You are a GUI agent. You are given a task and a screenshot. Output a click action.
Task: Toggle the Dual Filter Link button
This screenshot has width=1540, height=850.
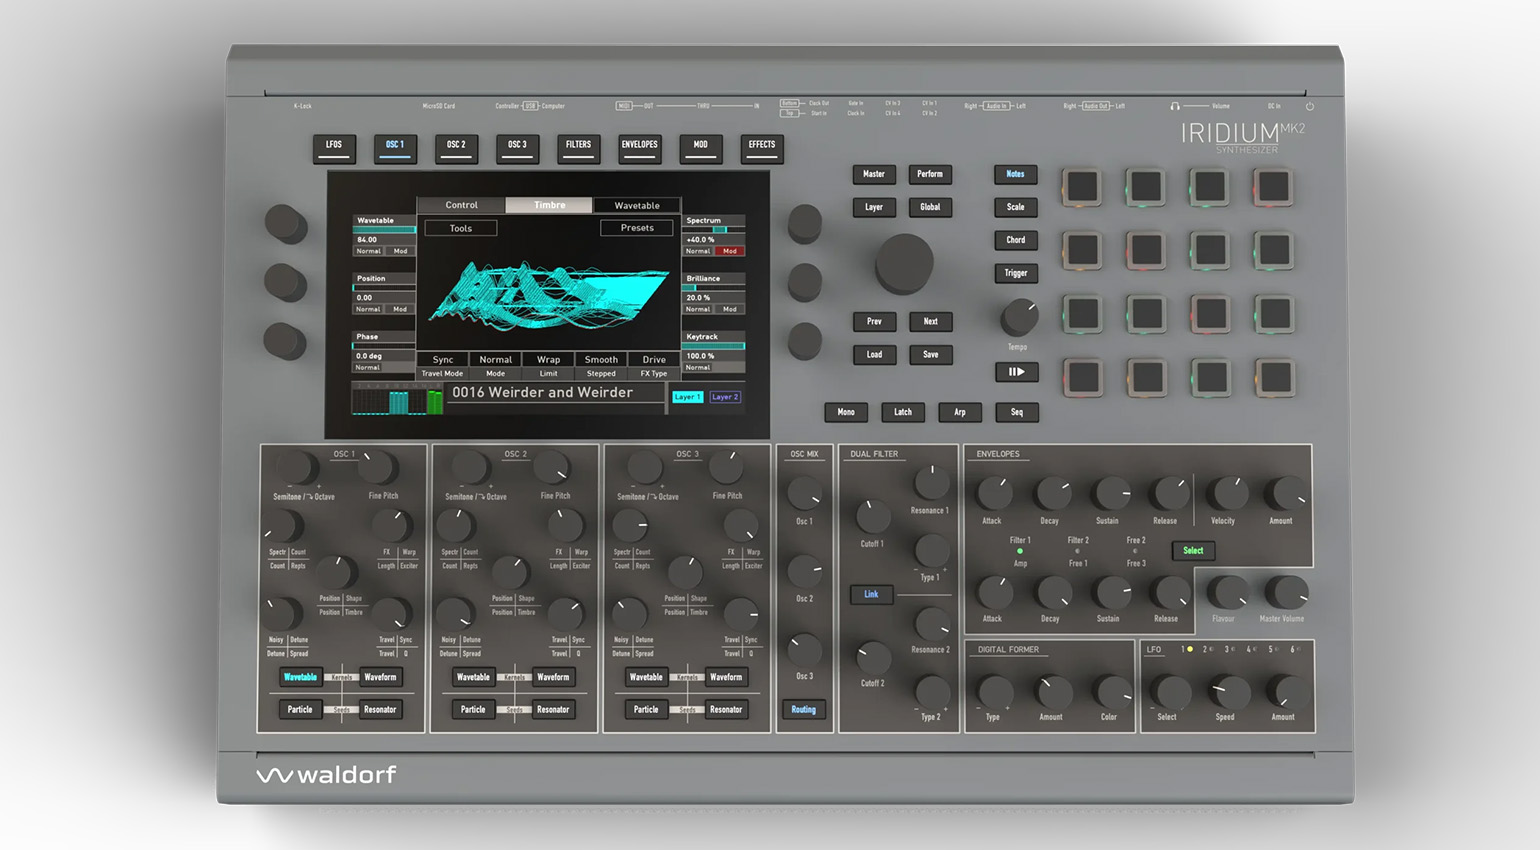click(871, 594)
